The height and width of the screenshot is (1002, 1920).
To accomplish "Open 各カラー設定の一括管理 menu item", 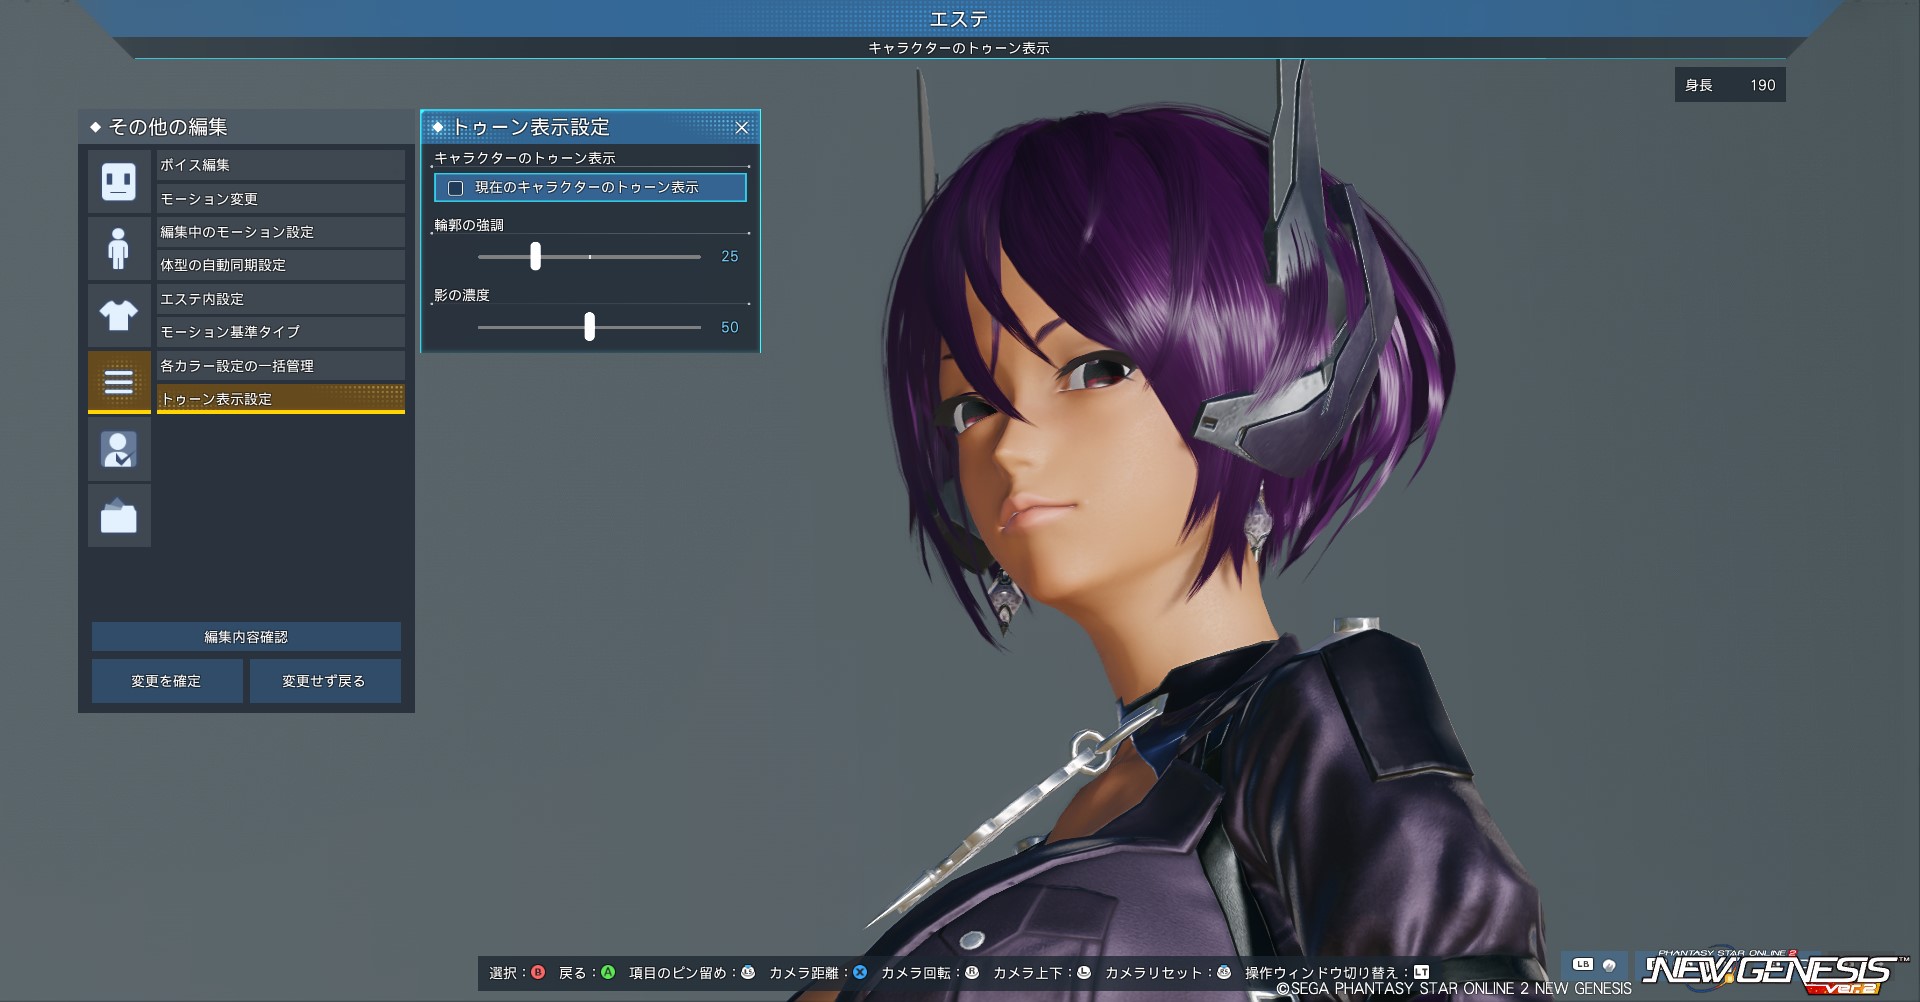I will [281, 366].
